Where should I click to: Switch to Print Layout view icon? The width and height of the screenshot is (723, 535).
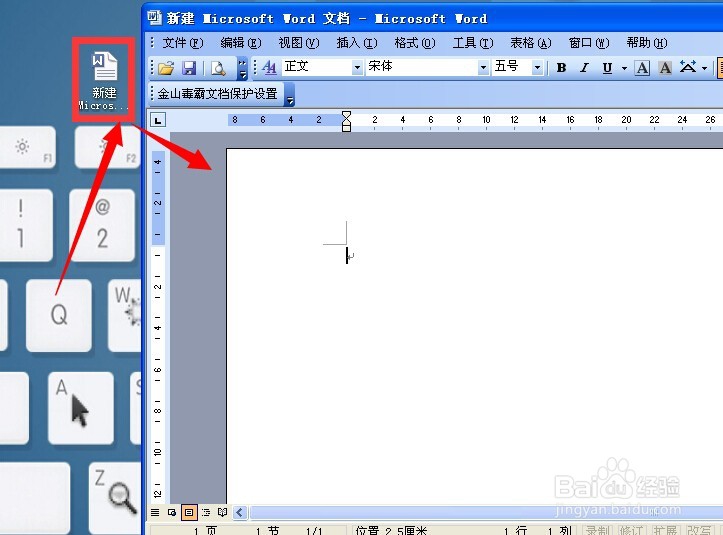[x=189, y=512]
